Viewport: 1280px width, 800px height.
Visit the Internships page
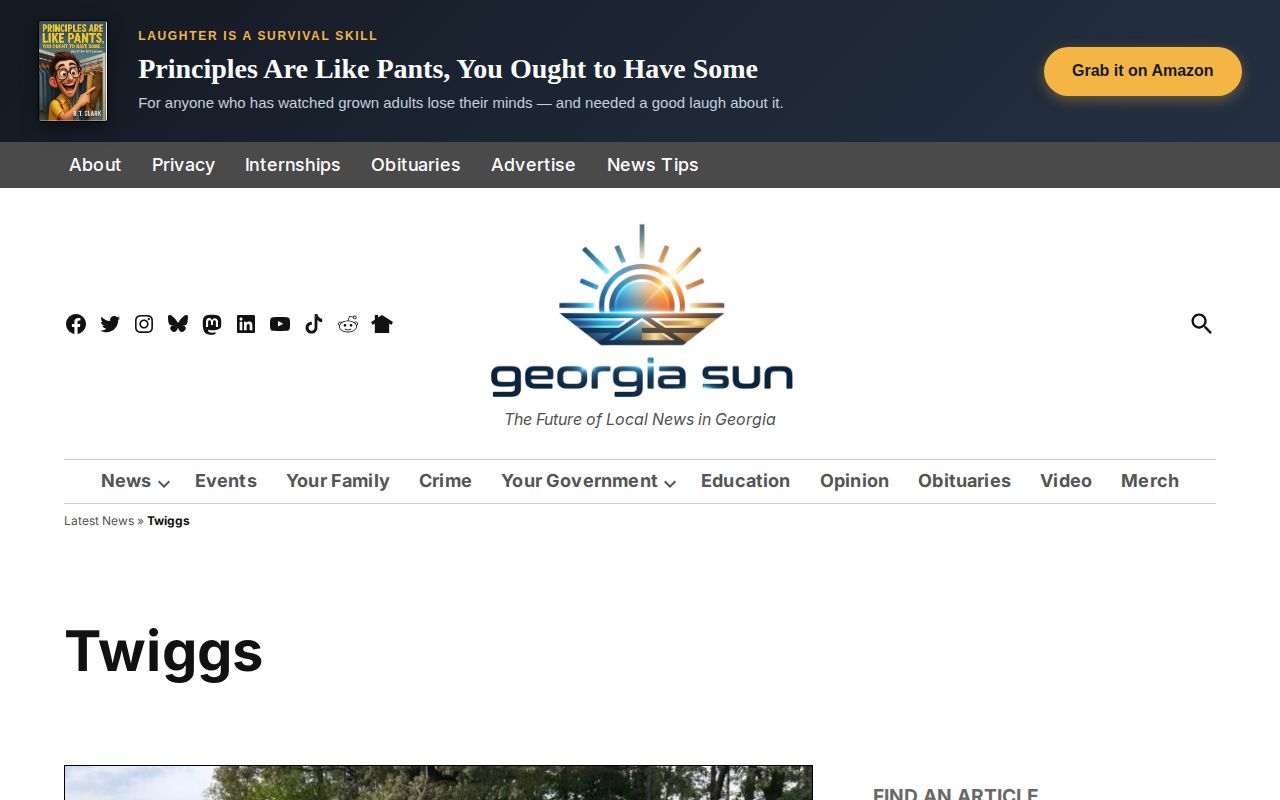click(x=293, y=165)
